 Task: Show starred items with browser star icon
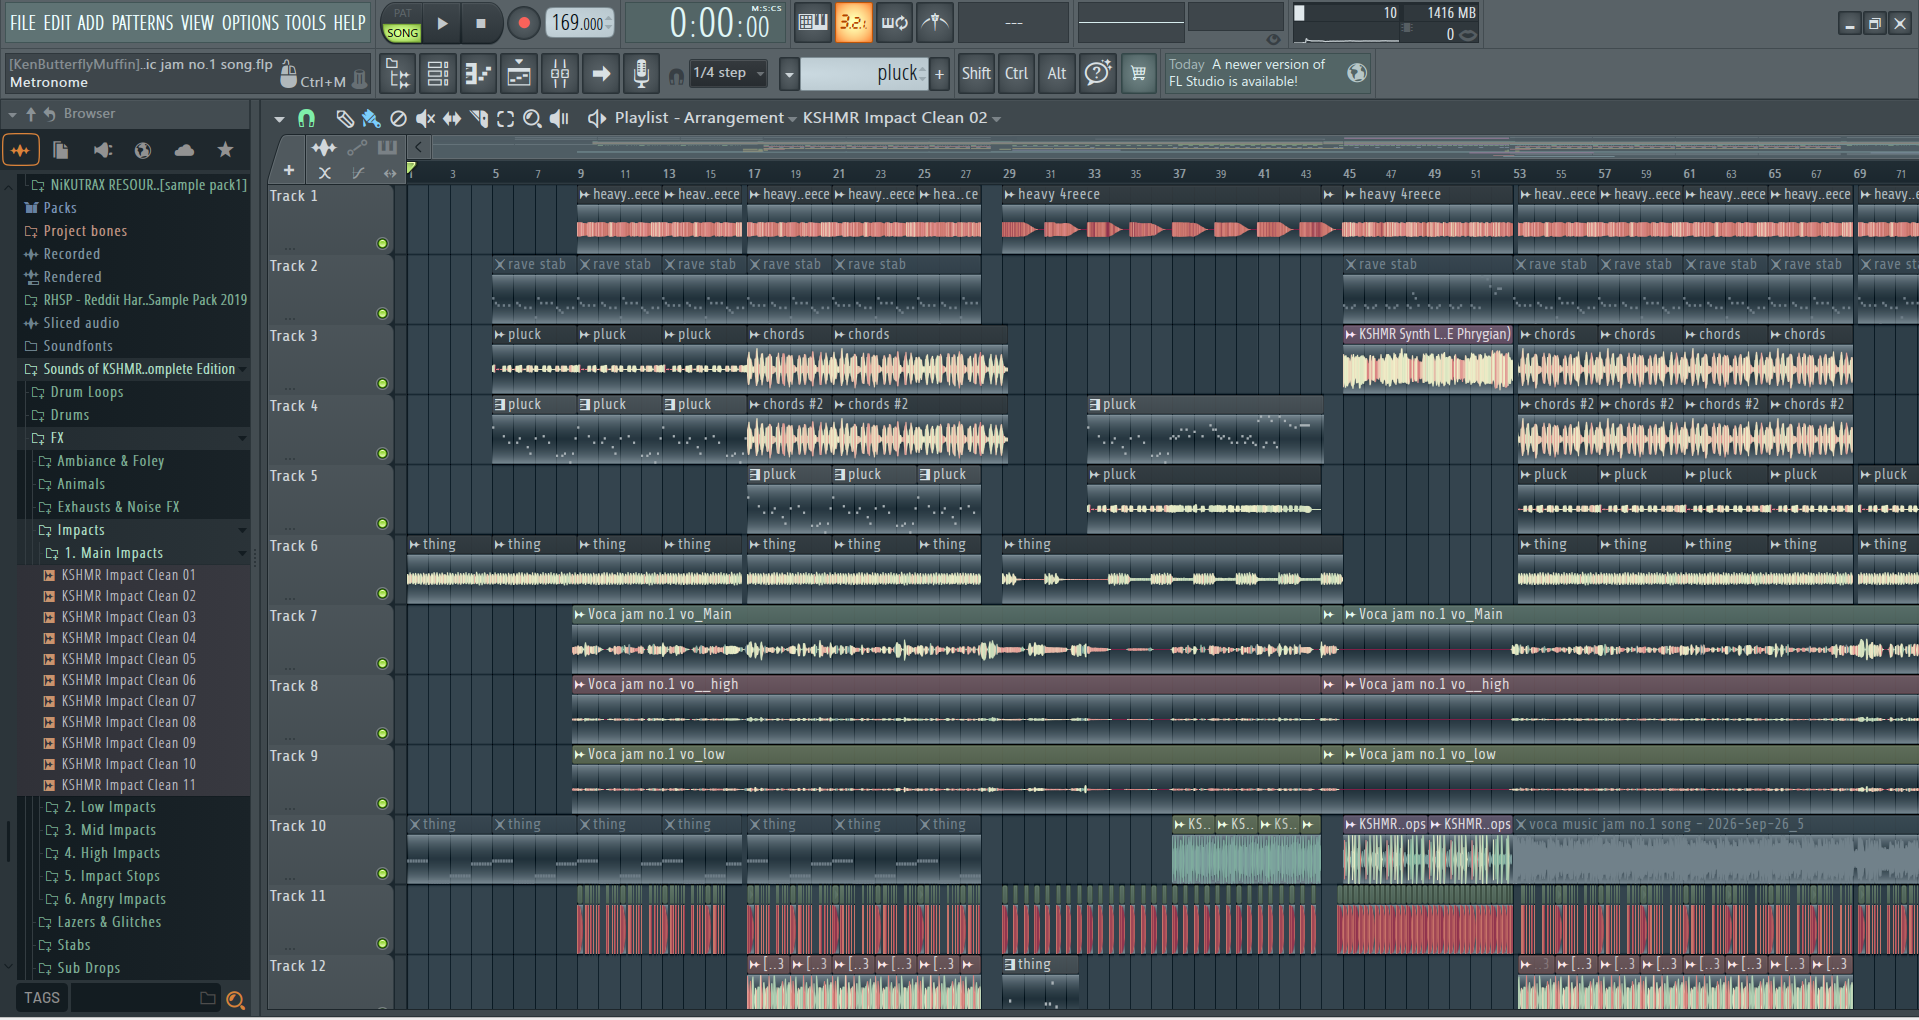226,150
